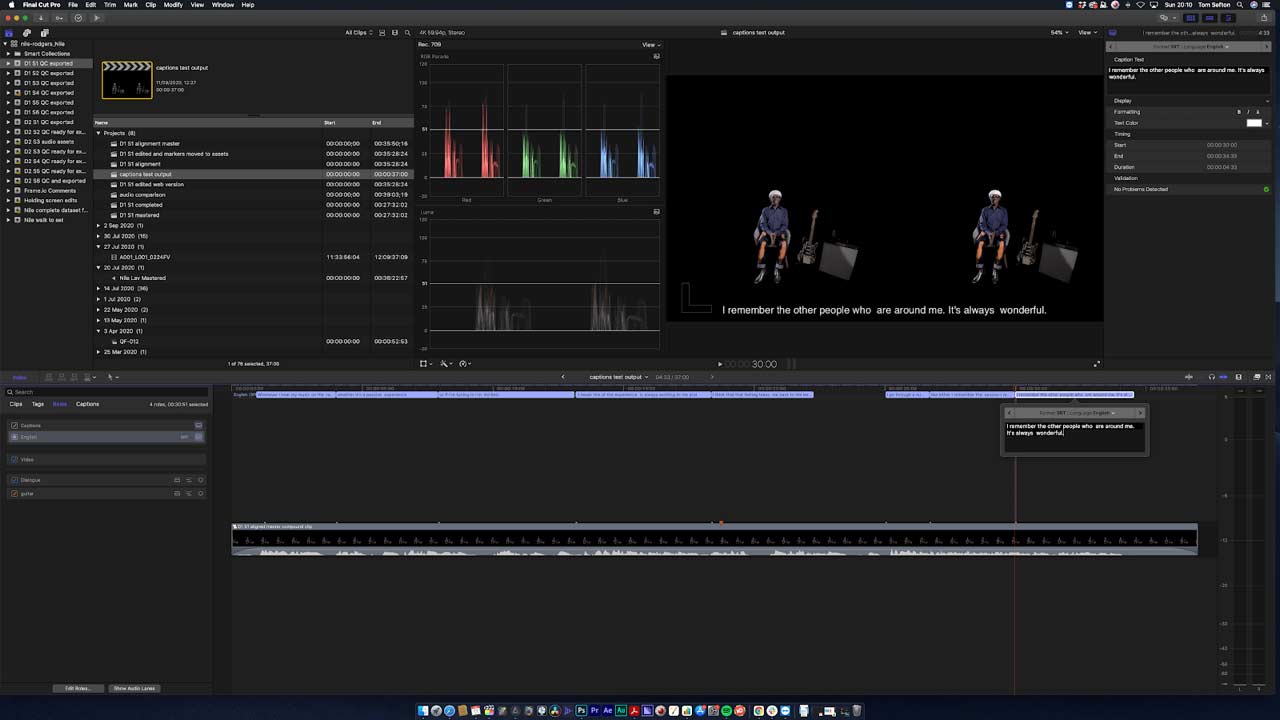
Task: Open the caption Text Color dropdown arrow
Action: click(1267, 123)
